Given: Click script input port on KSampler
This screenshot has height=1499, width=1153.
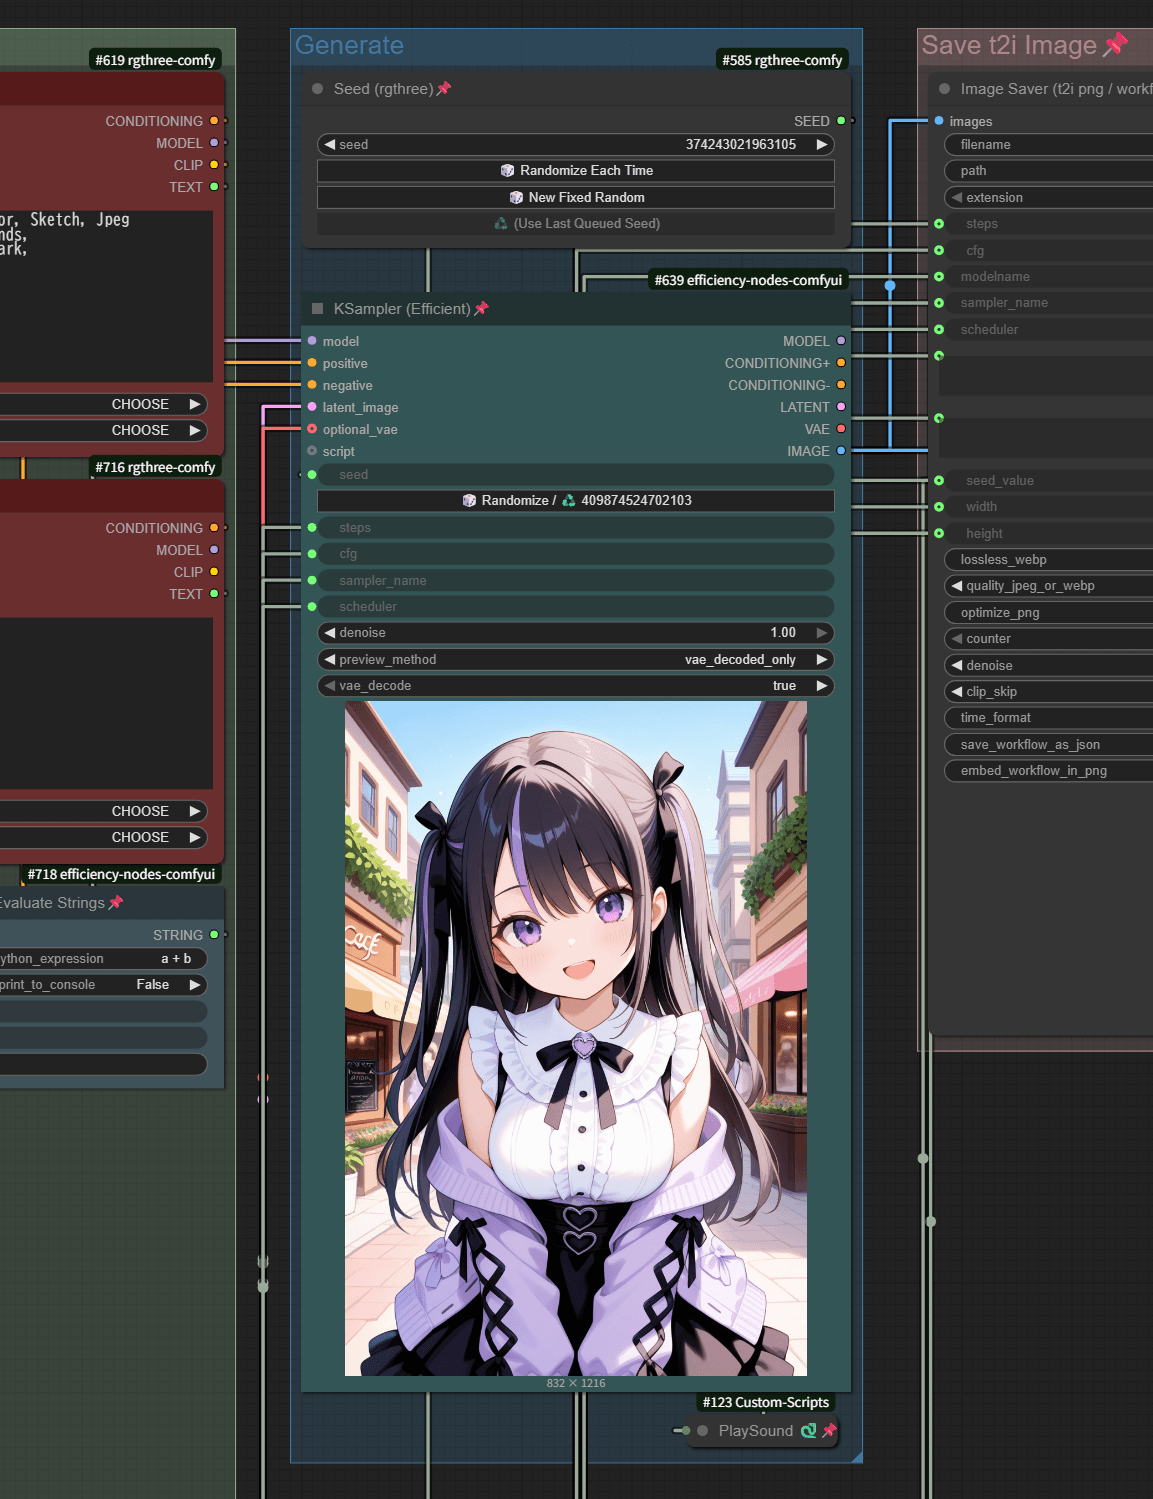Looking at the screenshot, I should click(312, 451).
